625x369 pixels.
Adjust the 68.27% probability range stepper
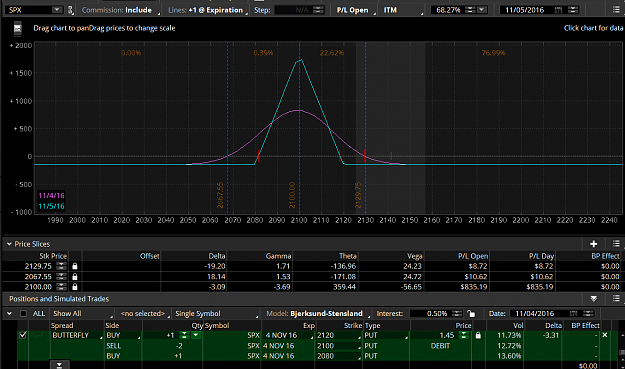click(x=470, y=10)
